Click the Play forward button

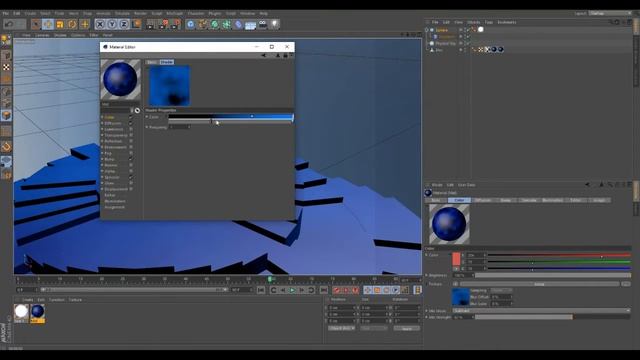coord(292,290)
